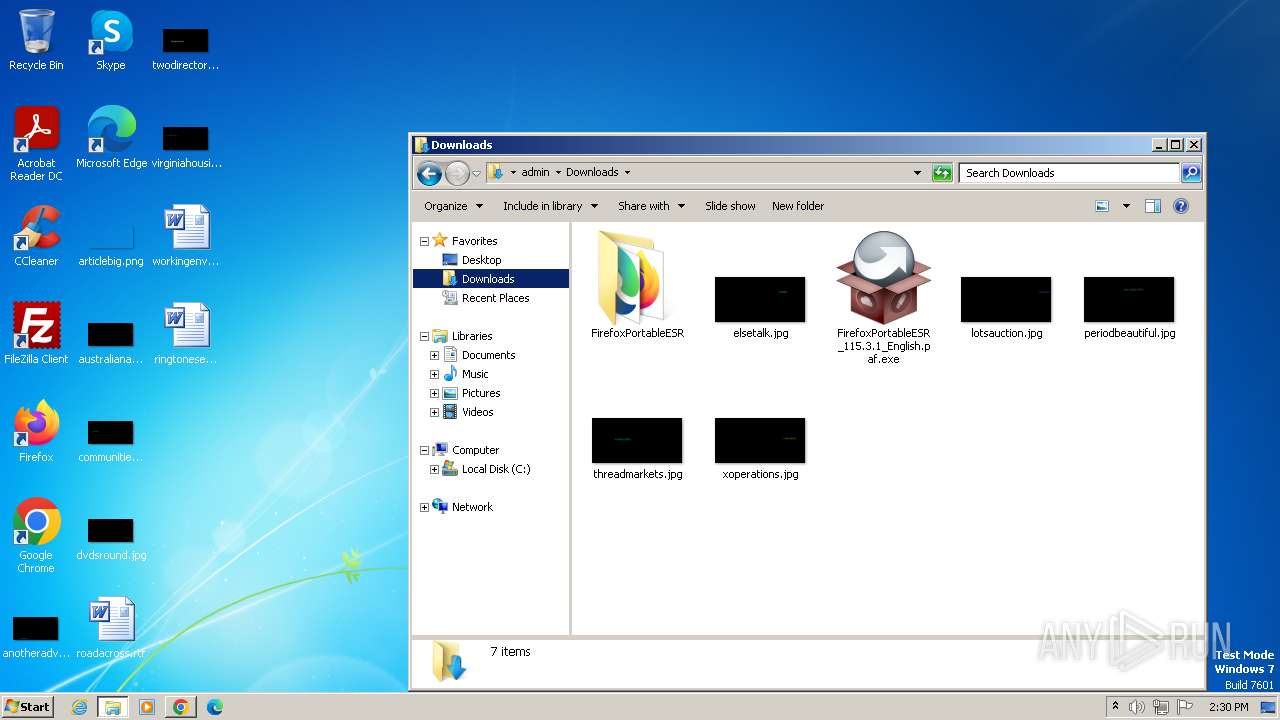This screenshot has height=720, width=1280.
Task: Click admin in the address breadcrumb
Action: tap(535, 172)
